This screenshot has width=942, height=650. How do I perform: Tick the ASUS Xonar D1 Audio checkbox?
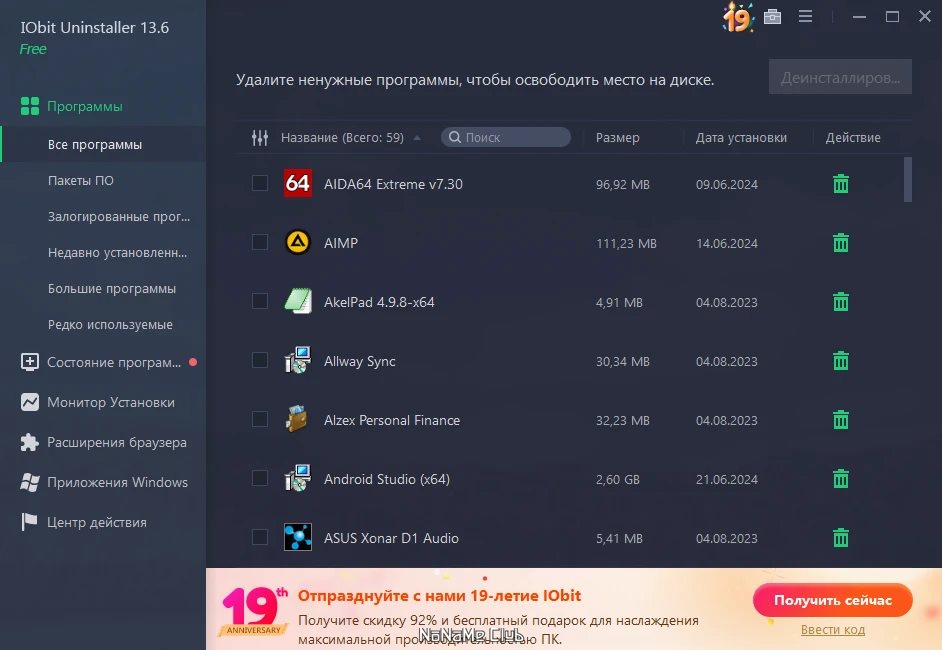point(260,537)
